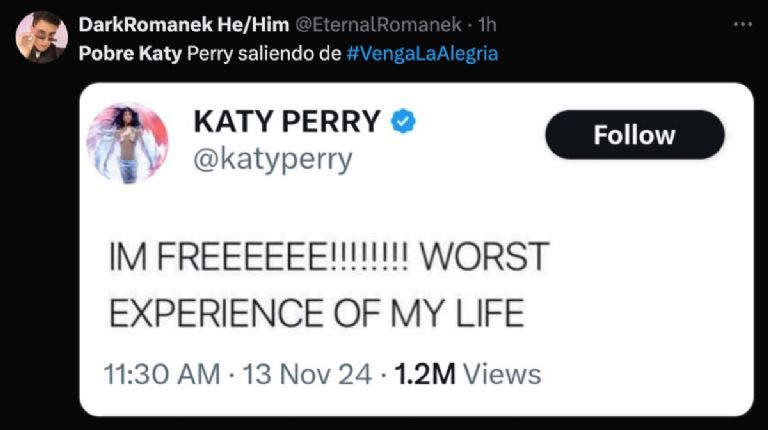Click the 'EXPERIENCE OF MY LIFE' text line
The height and width of the screenshot is (430, 768).
click(315, 313)
